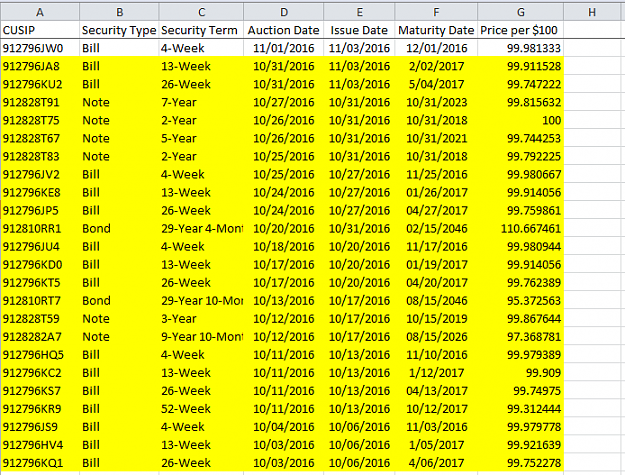The height and width of the screenshot is (475, 625).
Task: Click price cell 95.372563
Action: (x=521, y=300)
